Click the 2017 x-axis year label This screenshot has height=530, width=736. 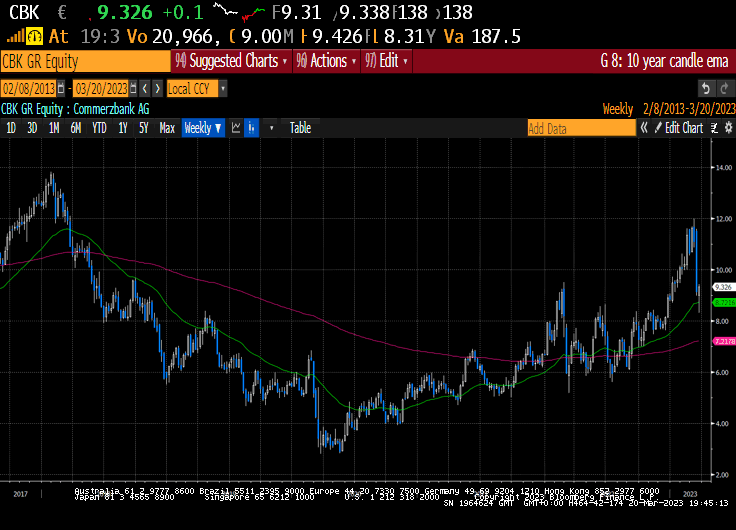click(20, 494)
